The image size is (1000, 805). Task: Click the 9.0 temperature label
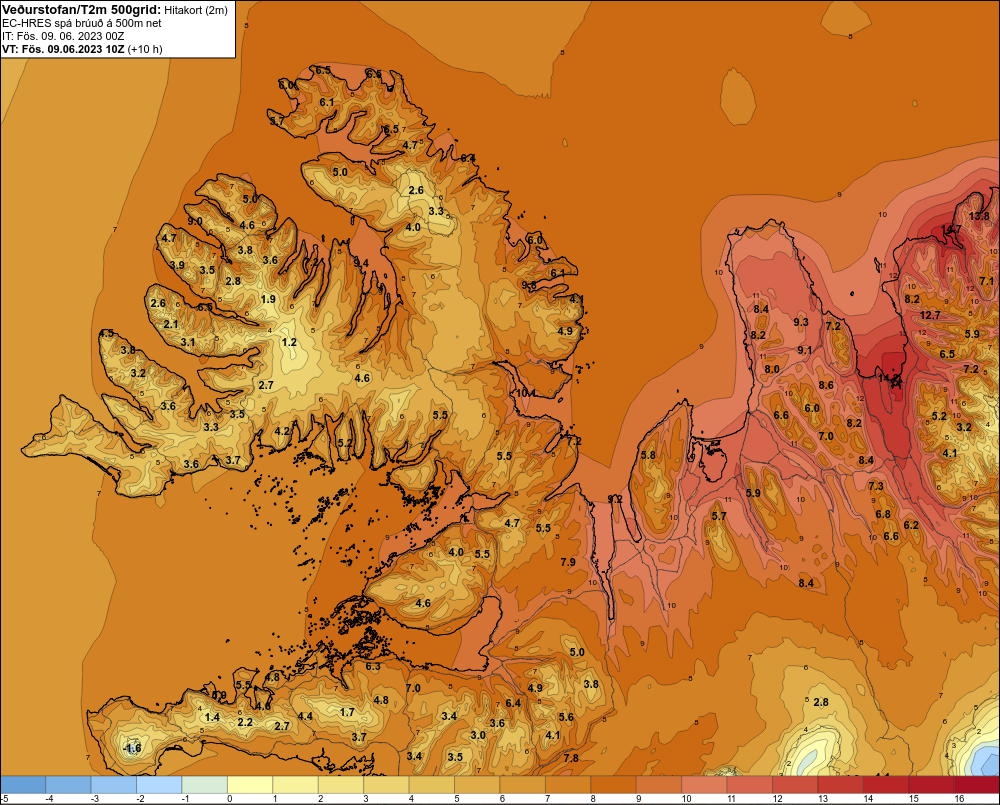tap(195, 221)
